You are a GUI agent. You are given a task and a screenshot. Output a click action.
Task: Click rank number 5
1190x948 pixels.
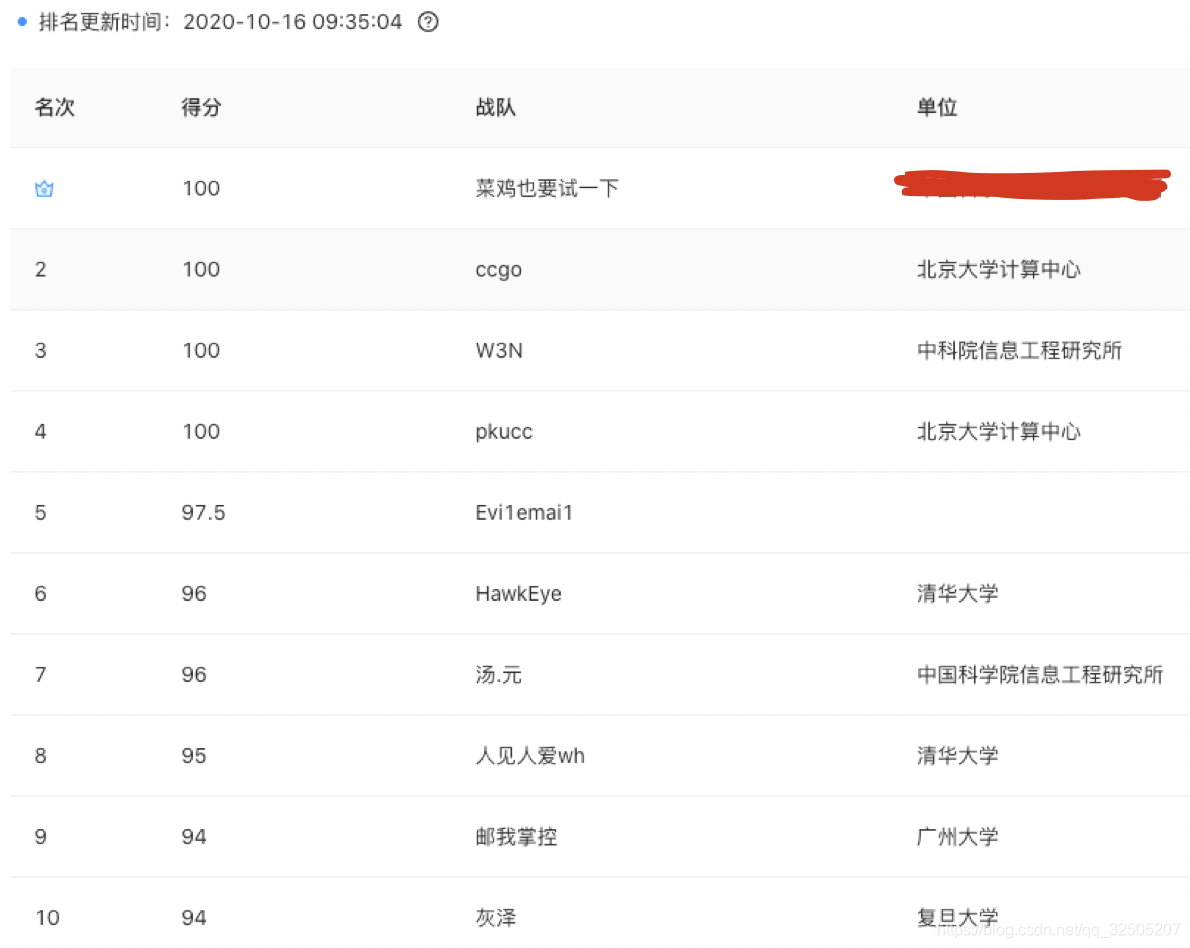point(41,513)
